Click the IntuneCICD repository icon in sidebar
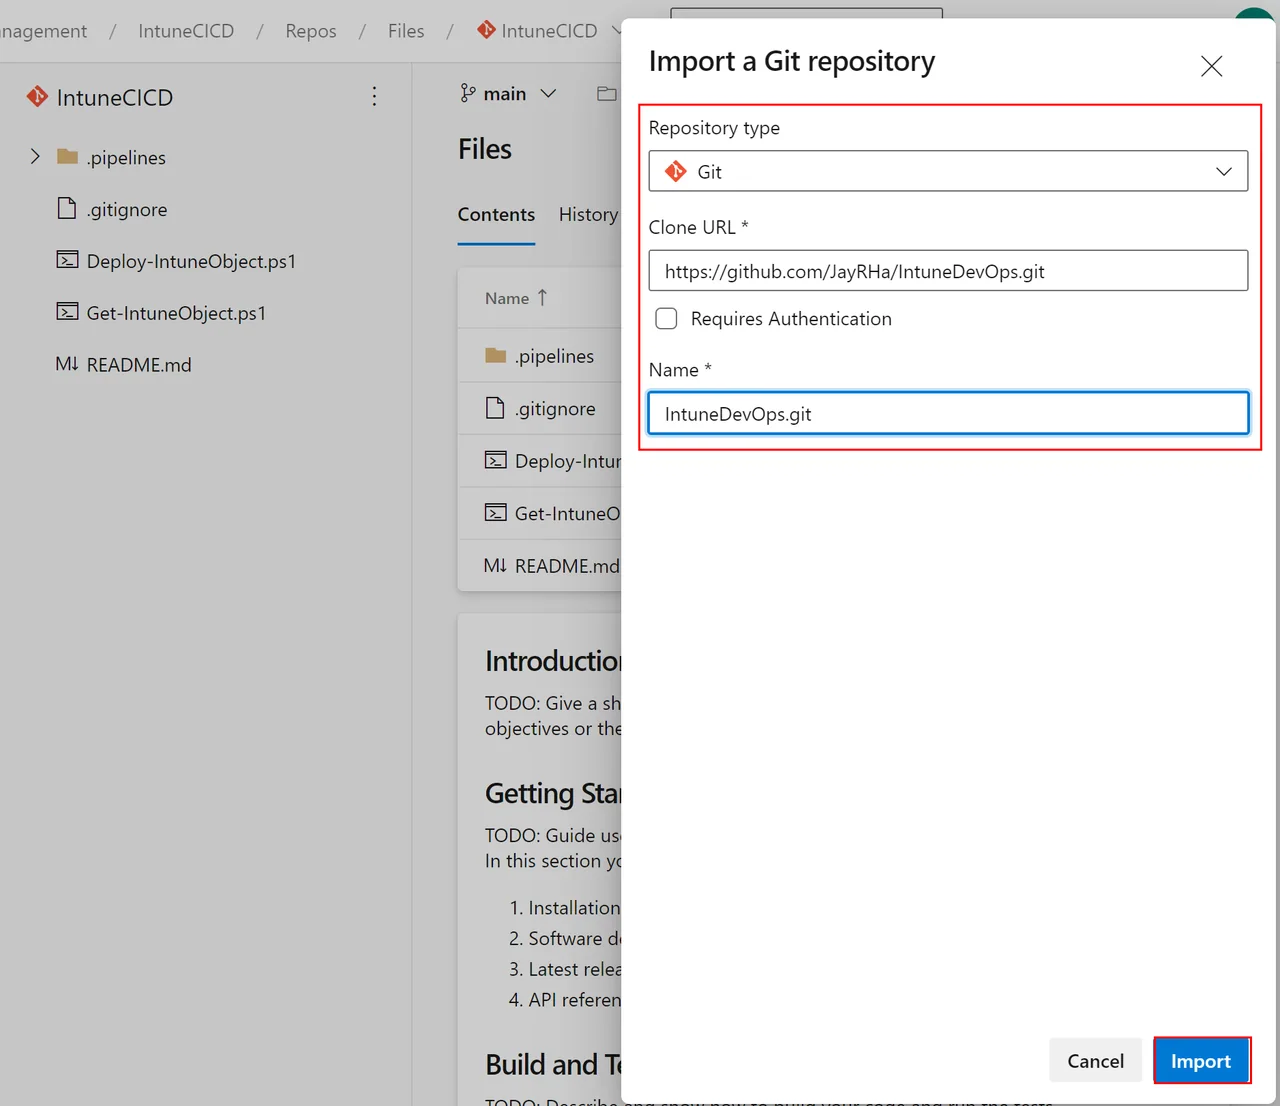Image resolution: width=1280 pixels, height=1106 pixels. click(37, 96)
